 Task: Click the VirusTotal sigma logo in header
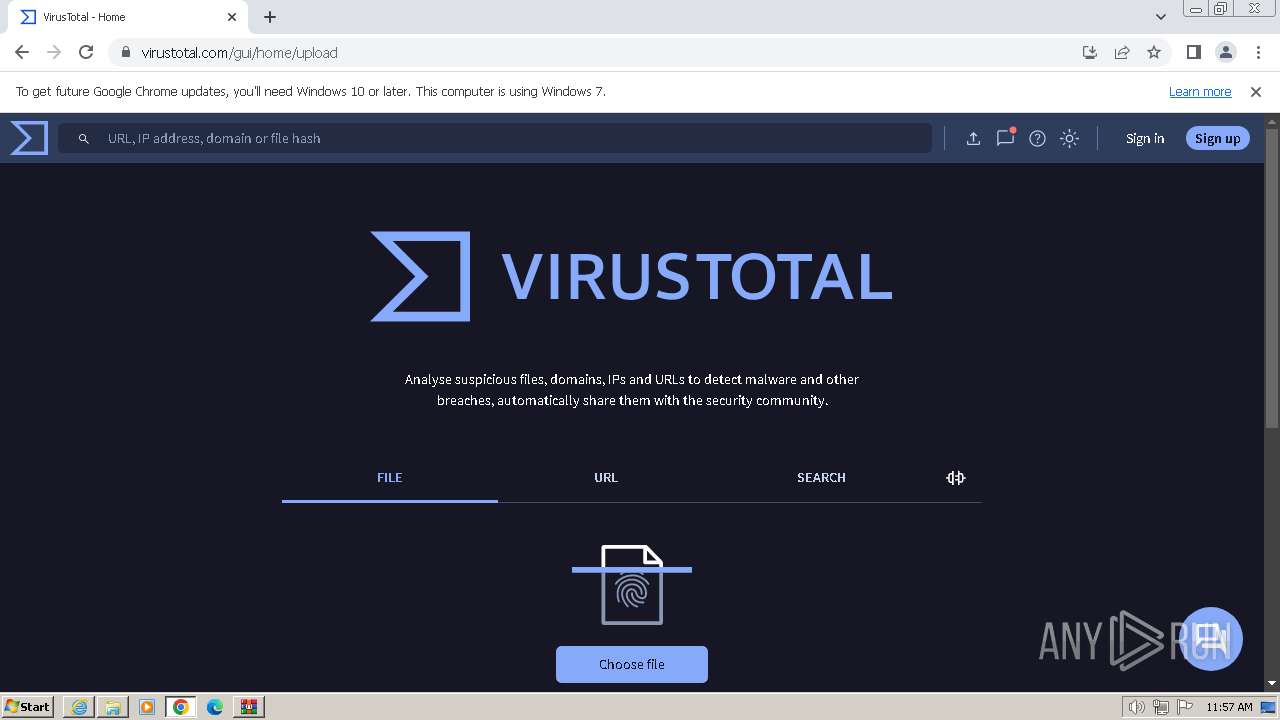(29, 138)
